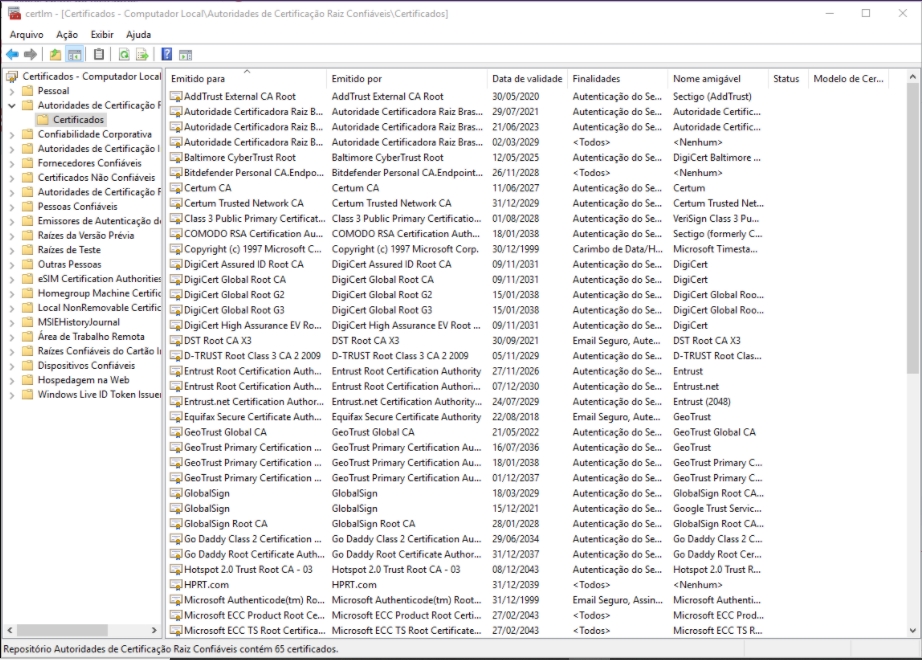Click the Help question mark icon
The height and width of the screenshot is (660, 922).
click(167, 55)
